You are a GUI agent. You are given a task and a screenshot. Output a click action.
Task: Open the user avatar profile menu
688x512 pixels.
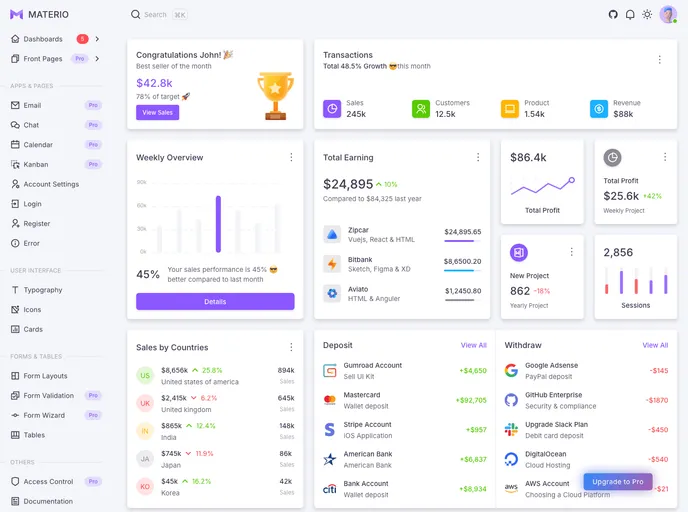click(x=668, y=14)
